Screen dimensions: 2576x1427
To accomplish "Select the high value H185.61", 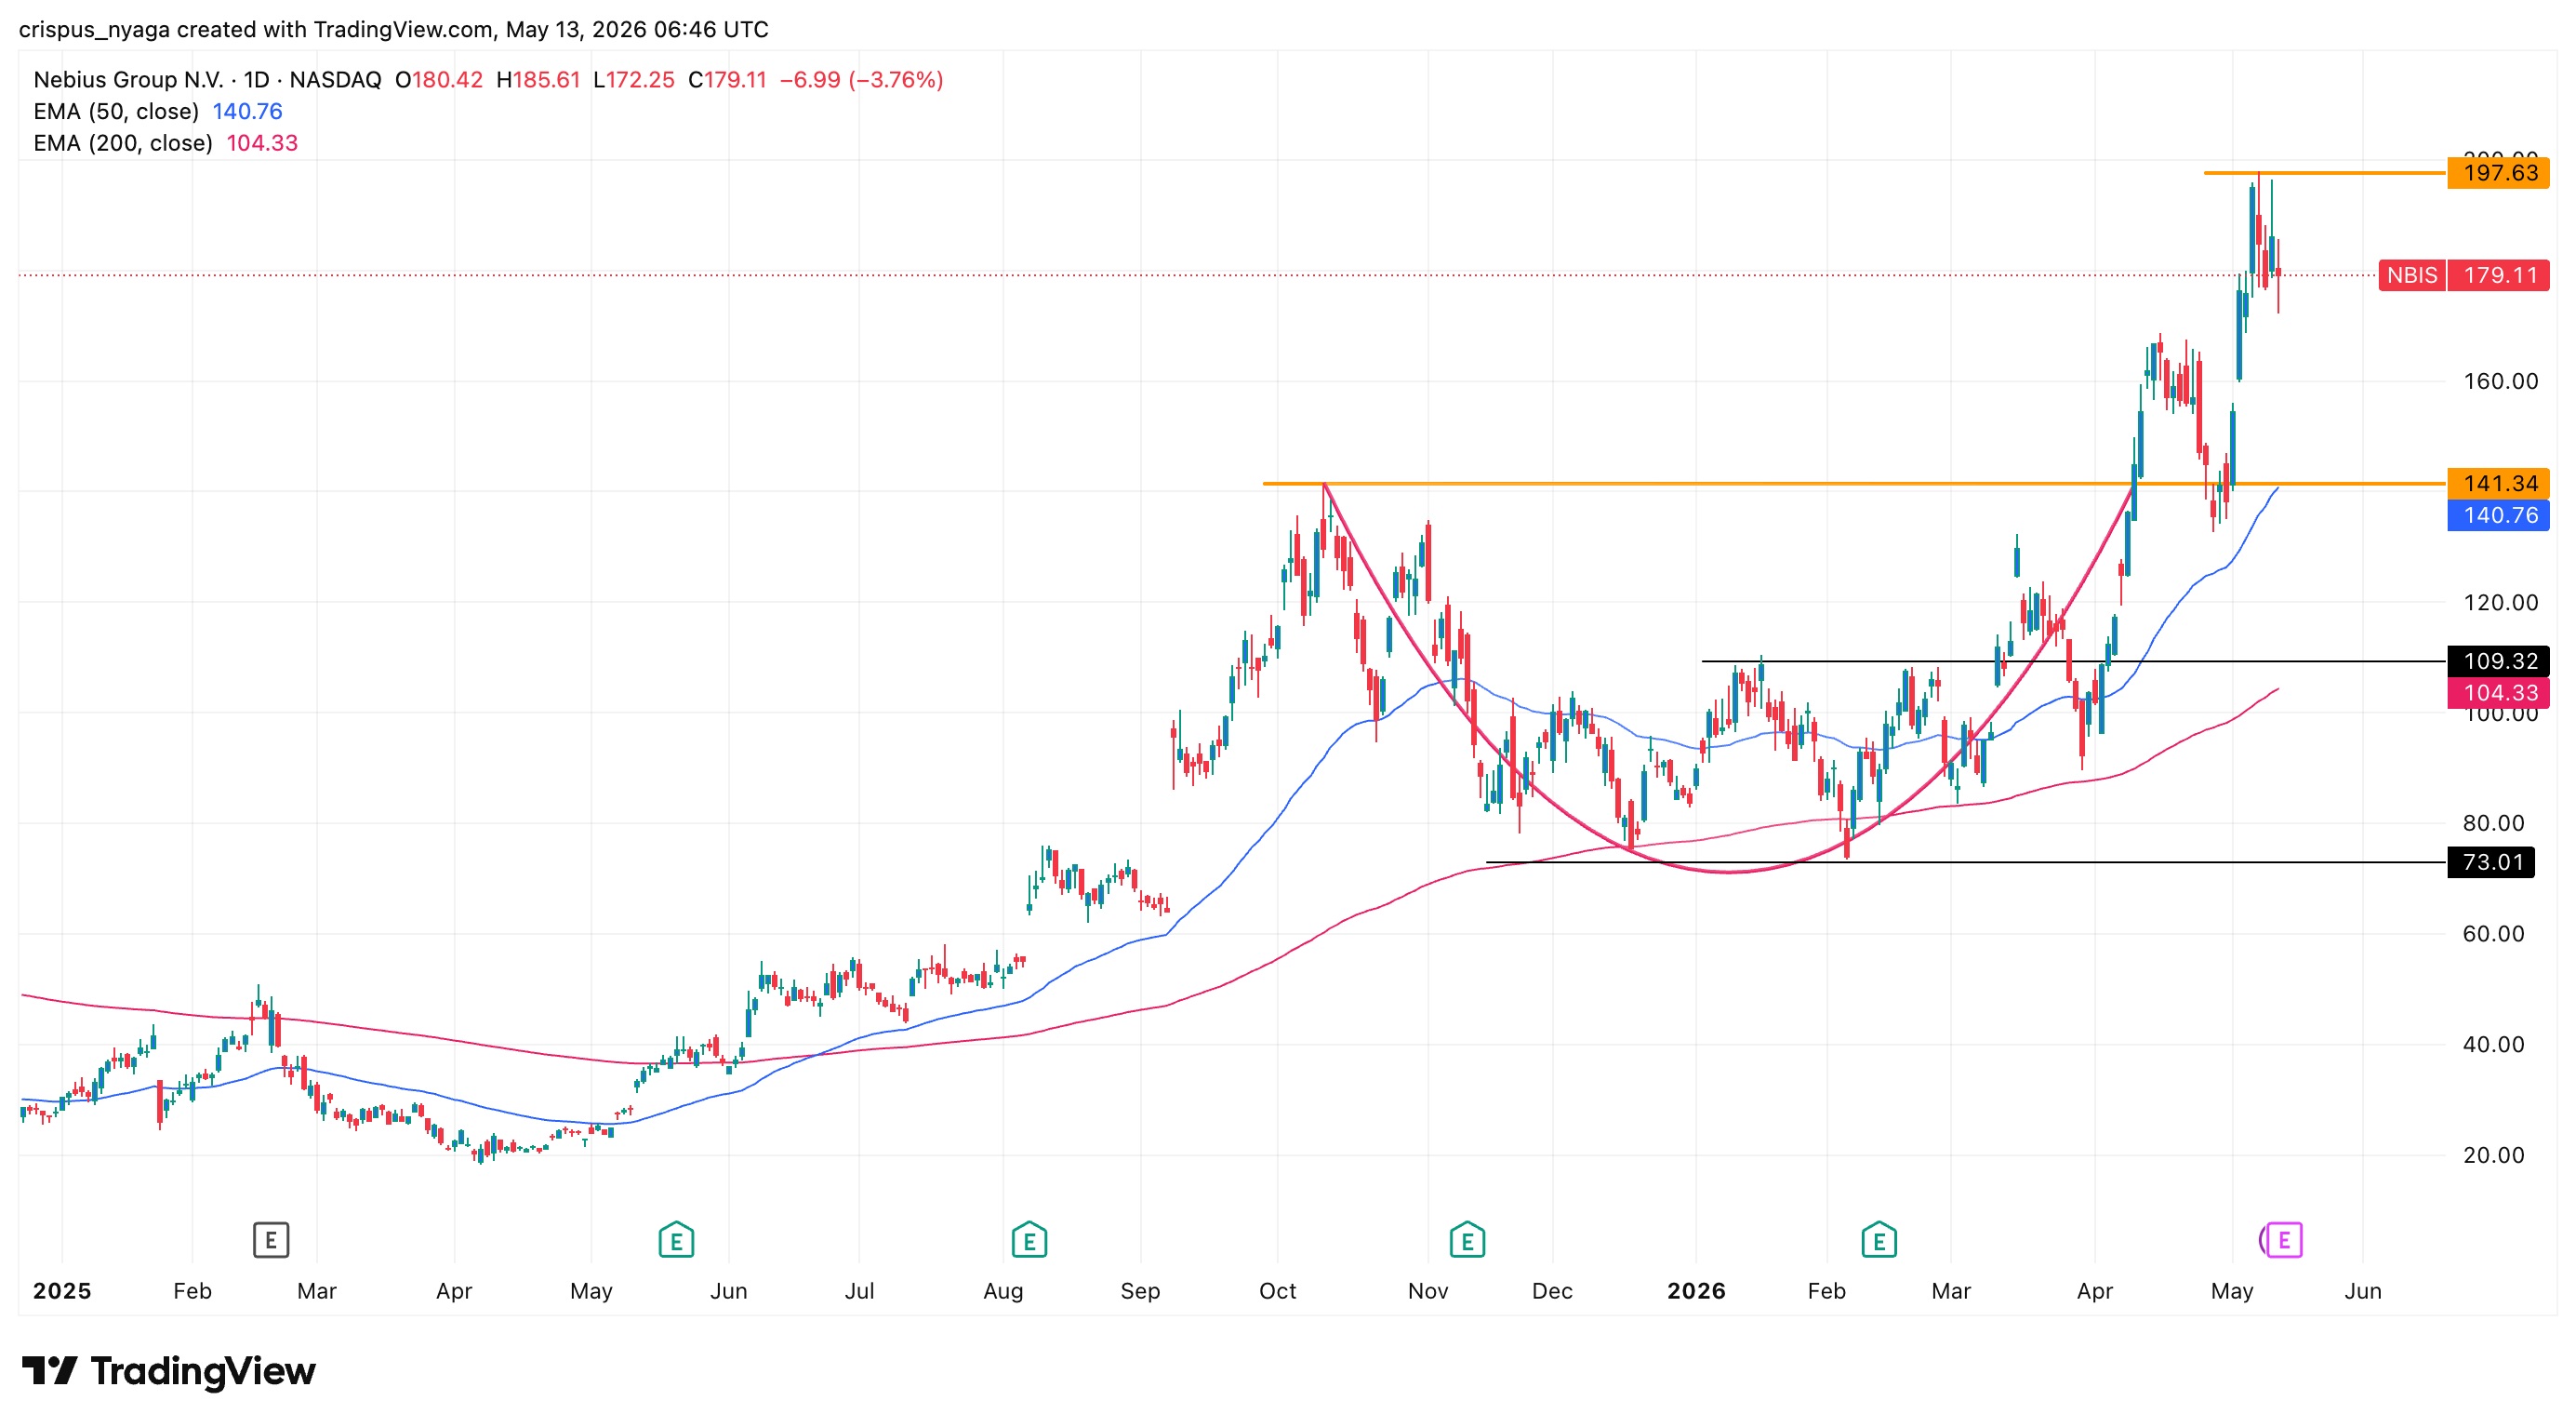I will click(538, 80).
